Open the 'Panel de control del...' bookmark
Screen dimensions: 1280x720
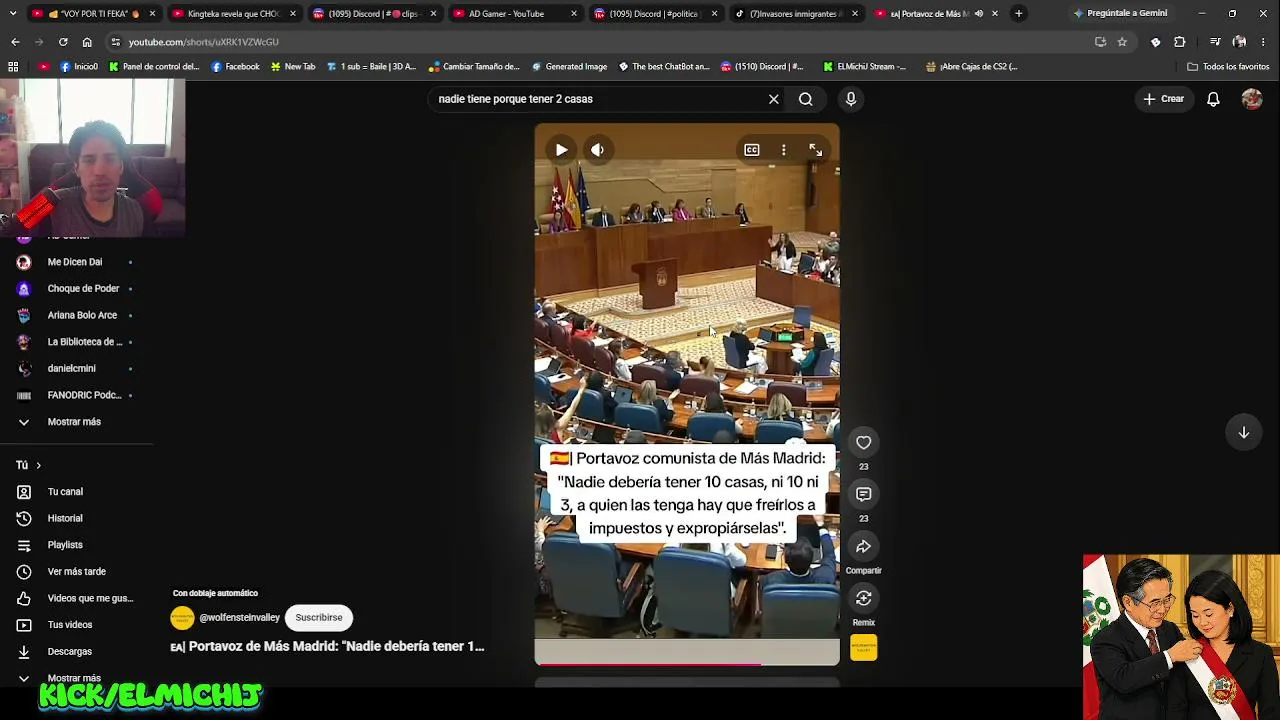point(154,67)
